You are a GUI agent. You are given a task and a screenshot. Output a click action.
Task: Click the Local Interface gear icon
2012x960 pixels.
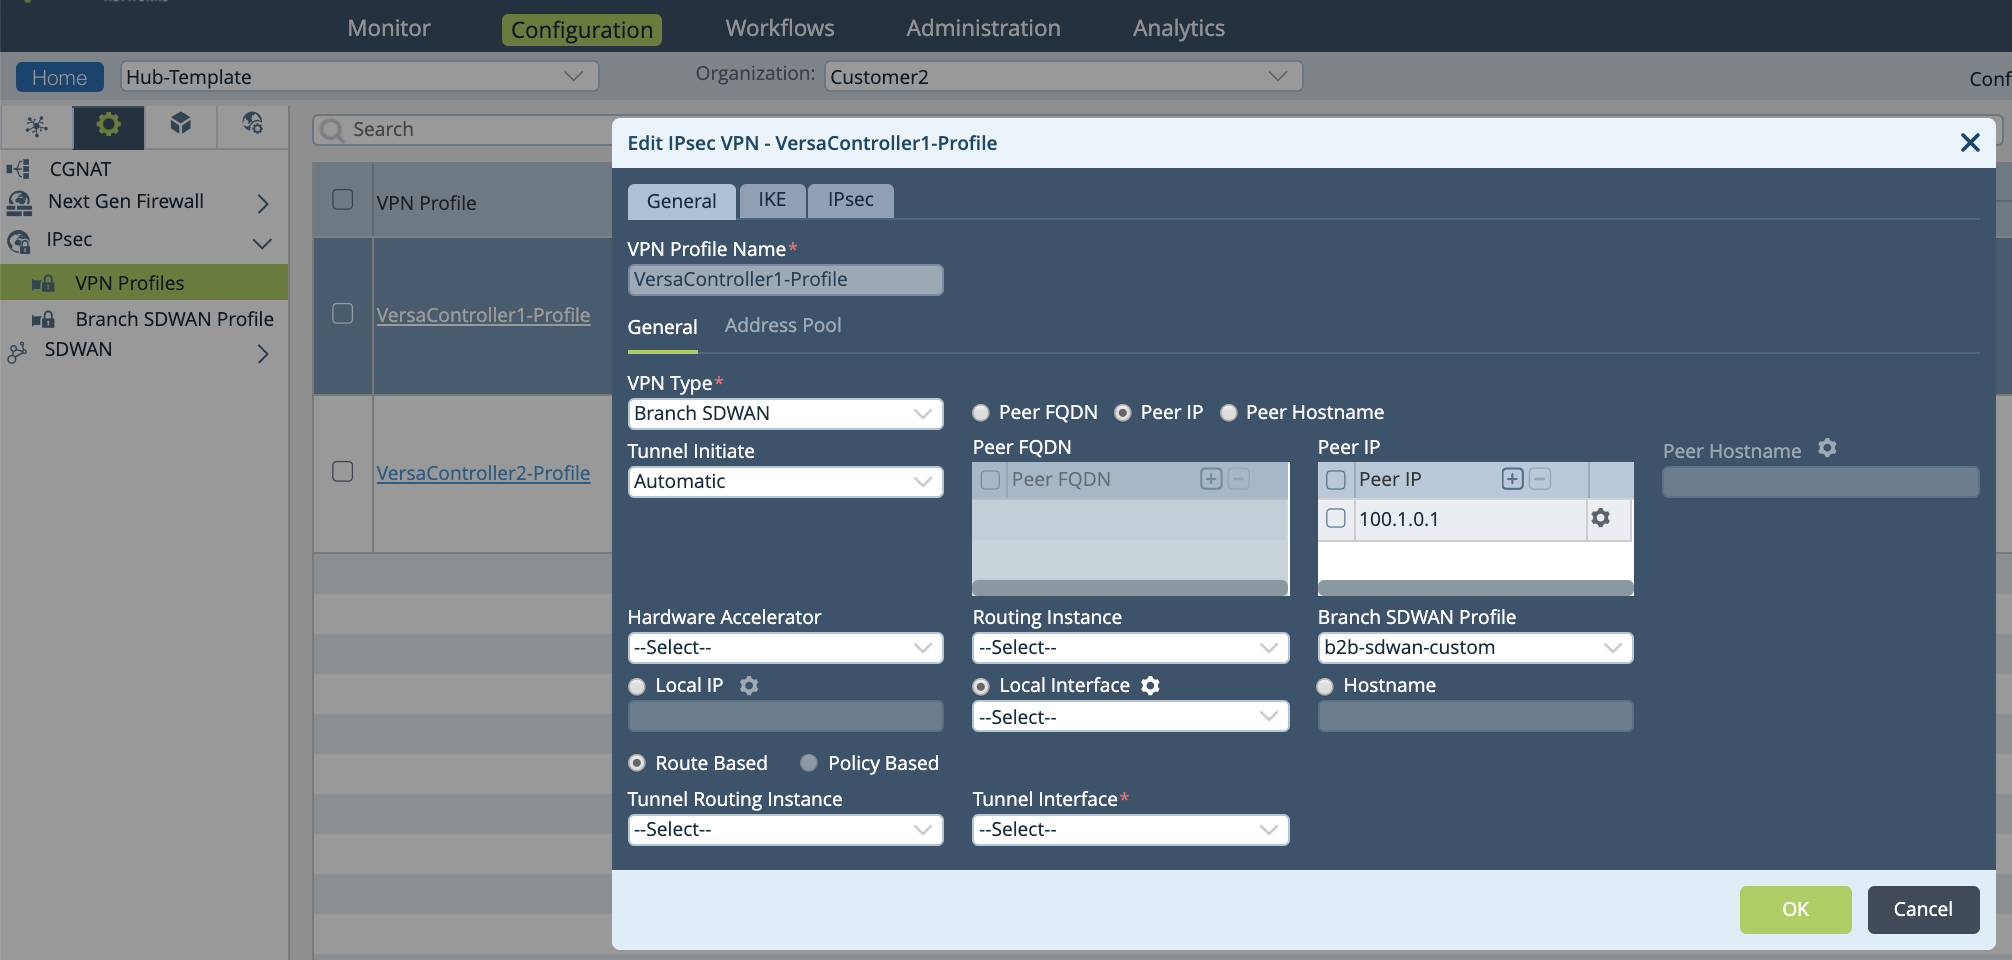tap(1150, 685)
